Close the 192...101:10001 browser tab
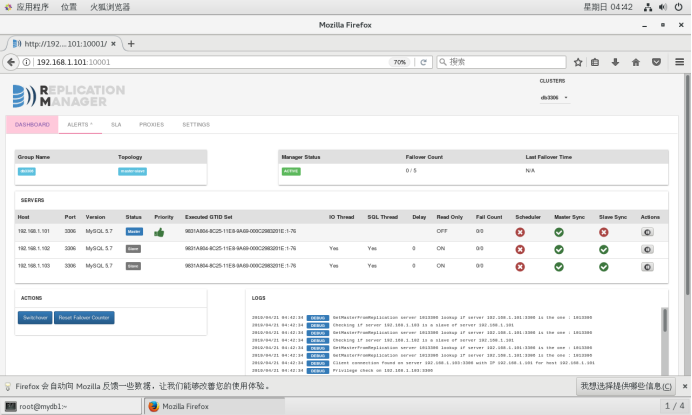This screenshot has height=415, width=692. pyautogui.click(x=113, y=44)
